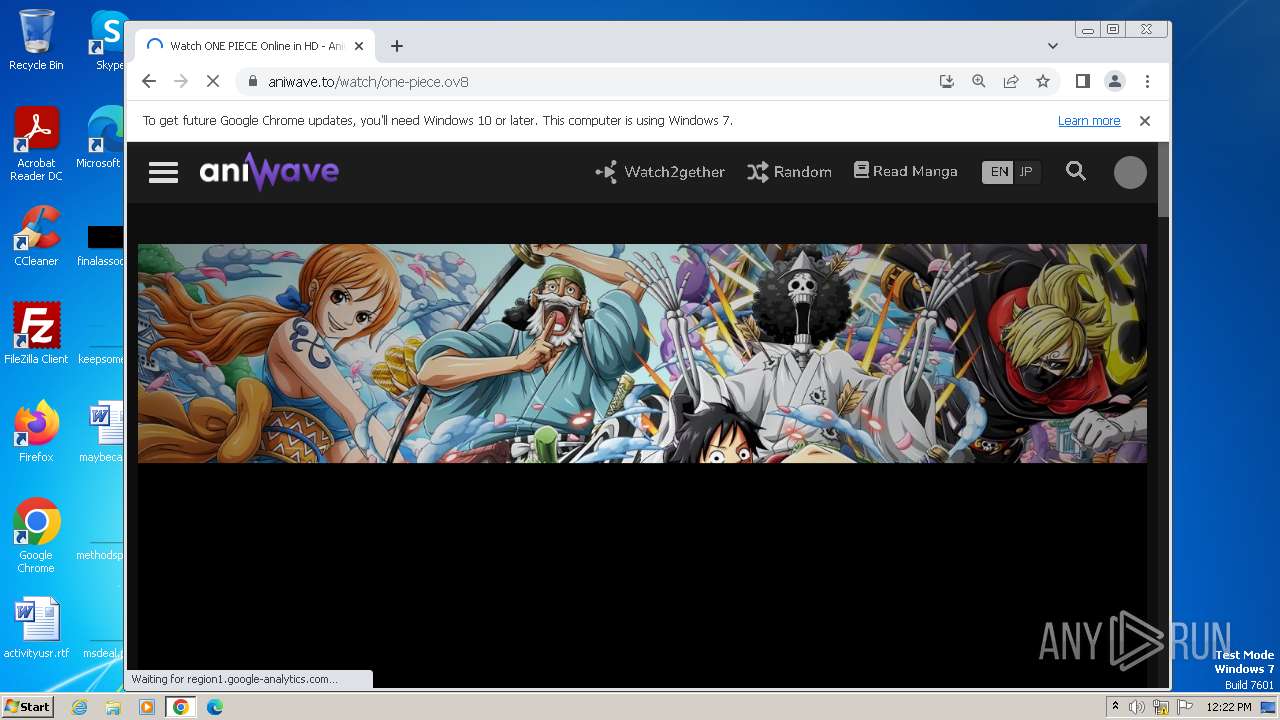The width and height of the screenshot is (1280, 720).
Task: Toggle Chrome side panel
Action: click(1082, 81)
